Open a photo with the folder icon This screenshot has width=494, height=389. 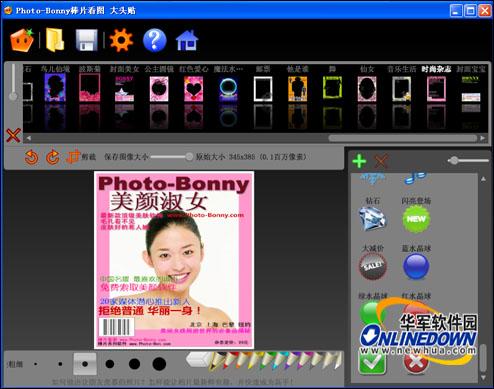pyautogui.click(x=55, y=40)
